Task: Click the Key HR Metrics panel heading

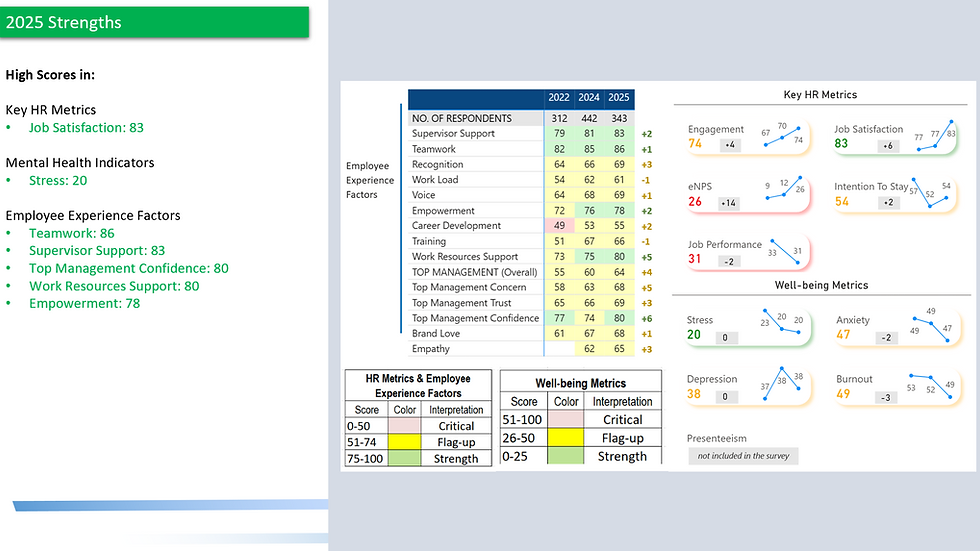Action: pyautogui.click(x=820, y=95)
